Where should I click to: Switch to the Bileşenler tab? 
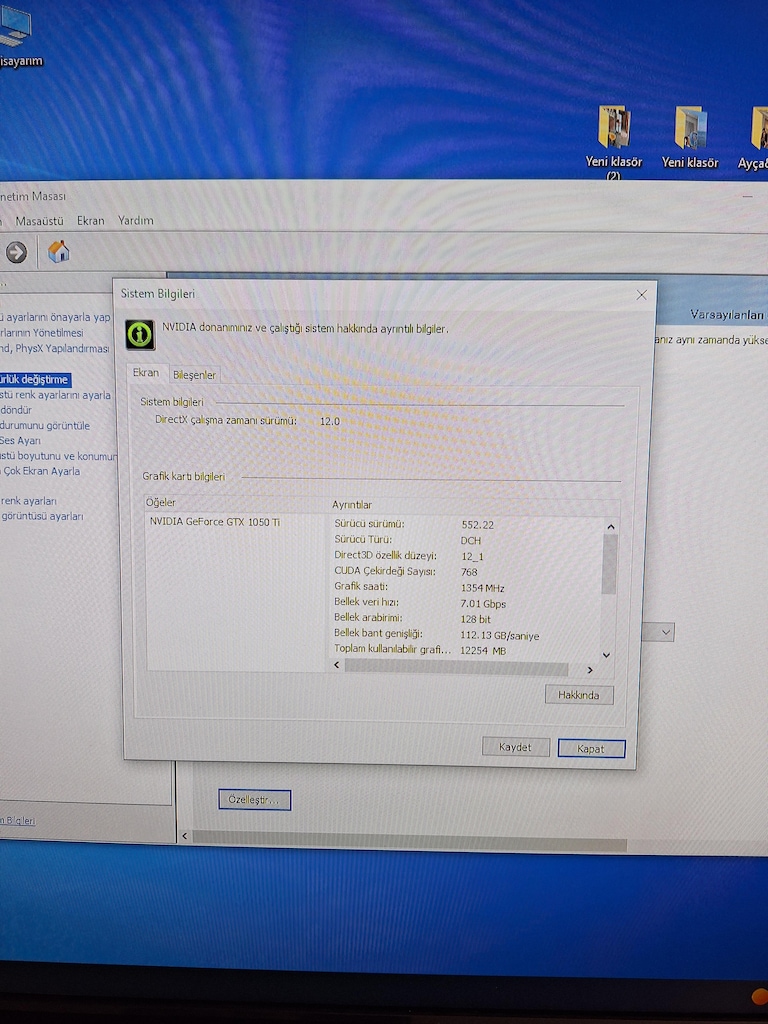tap(194, 375)
